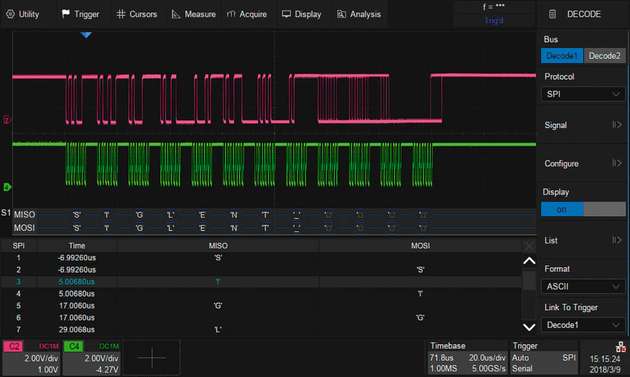Select SPI list row 4
Viewport: 630px width, 377px height.
[x=261, y=294]
